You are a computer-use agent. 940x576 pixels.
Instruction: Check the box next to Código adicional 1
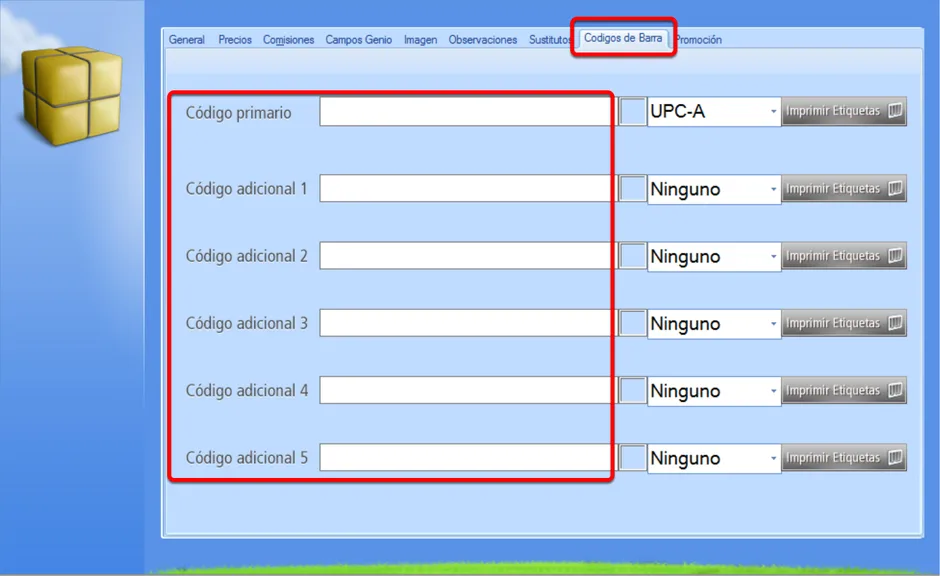click(x=632, y=189)
